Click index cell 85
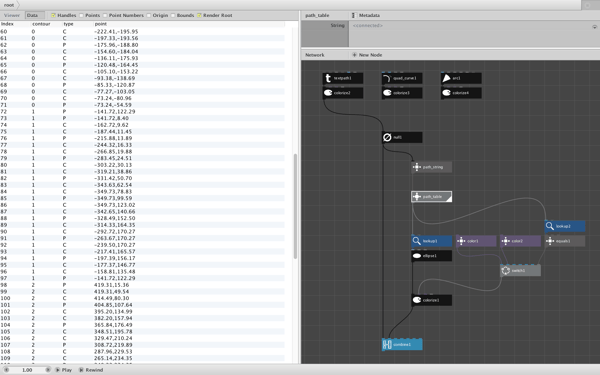This screenshot has height=375, width=600. [x=4, y=198]
